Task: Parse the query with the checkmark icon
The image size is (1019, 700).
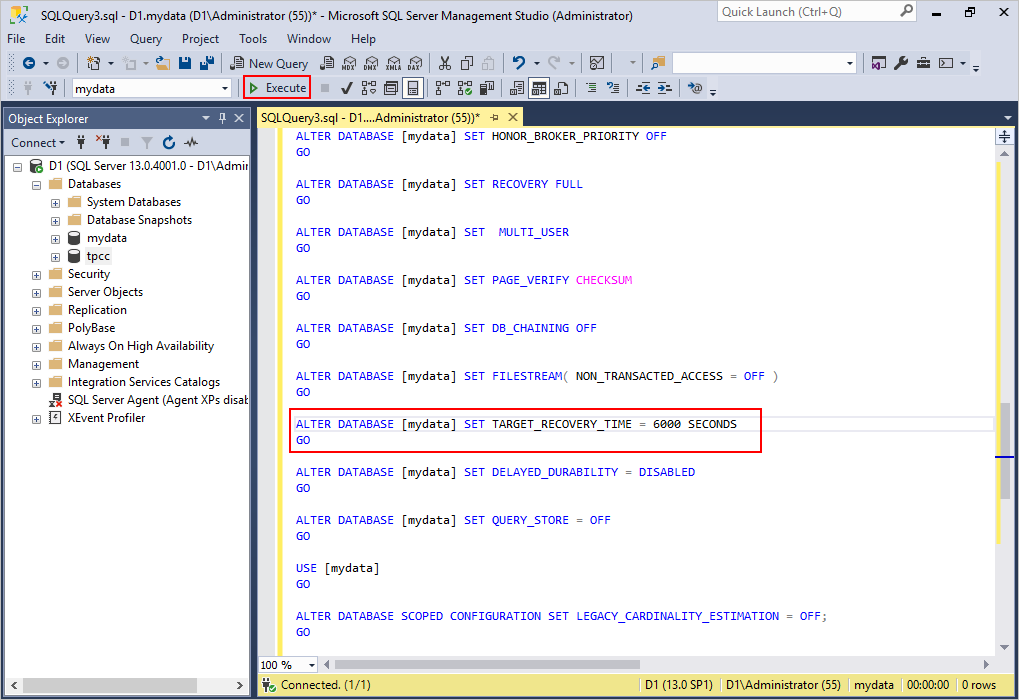Action: click(x=347, y=87)
